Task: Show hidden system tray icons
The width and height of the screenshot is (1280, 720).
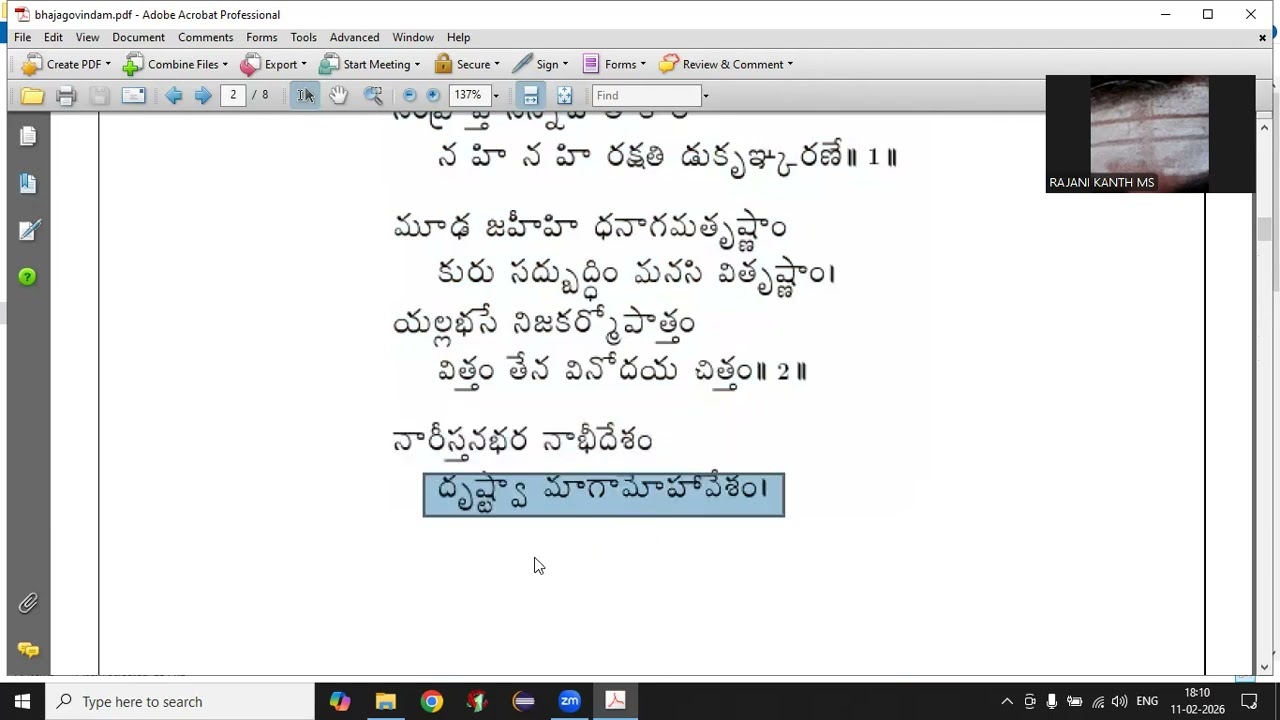Action: tap(1007, 701)
